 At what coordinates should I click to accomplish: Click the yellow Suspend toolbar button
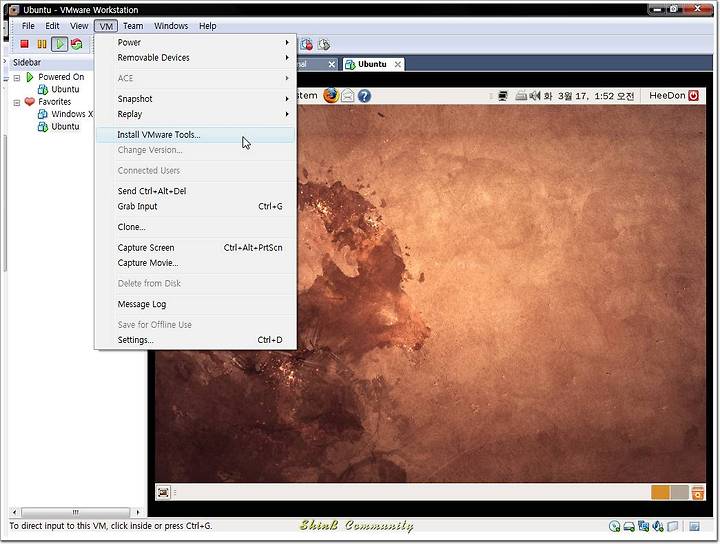[x=42, y=44]
